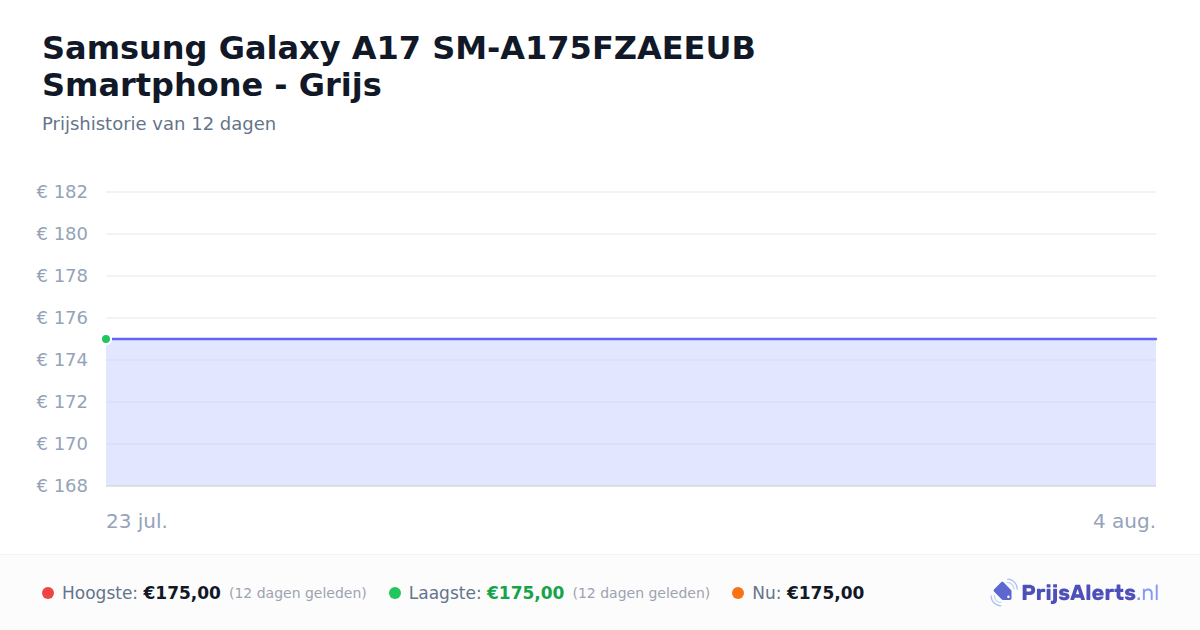Click the € 176 axis label
Viewport: 1200px width, 630px height.
(x=62, y=318)
